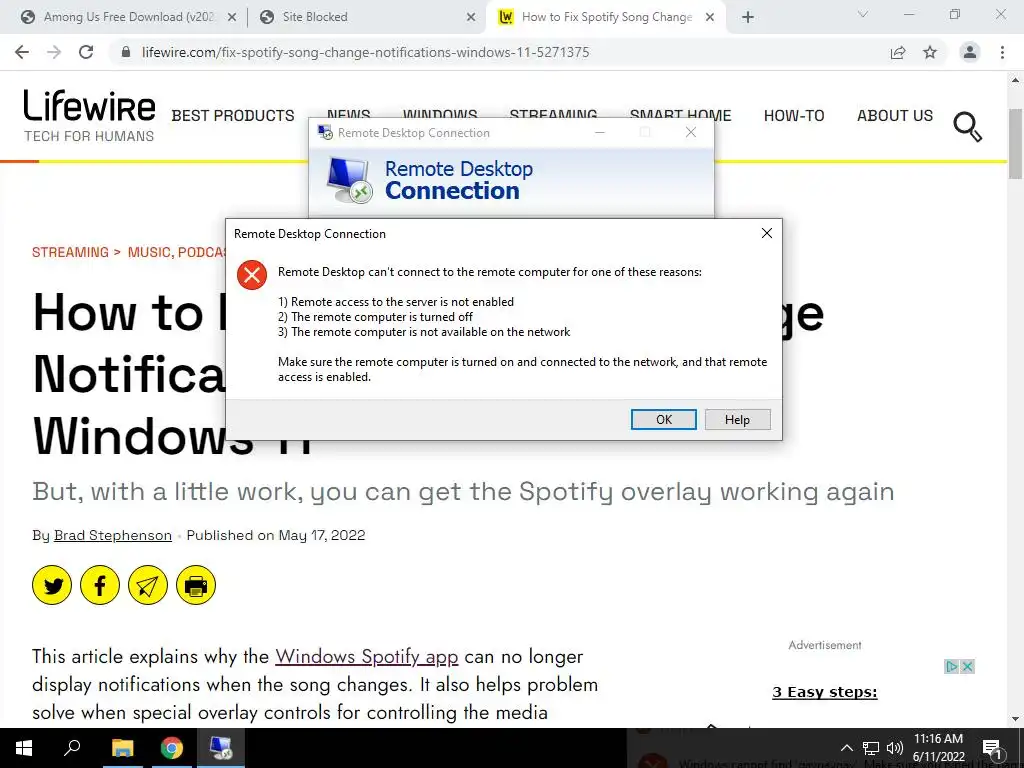The width and height of the screenshot is (1024, 768).
Task: Print the article with the printer icon
Action: [196, 585]
